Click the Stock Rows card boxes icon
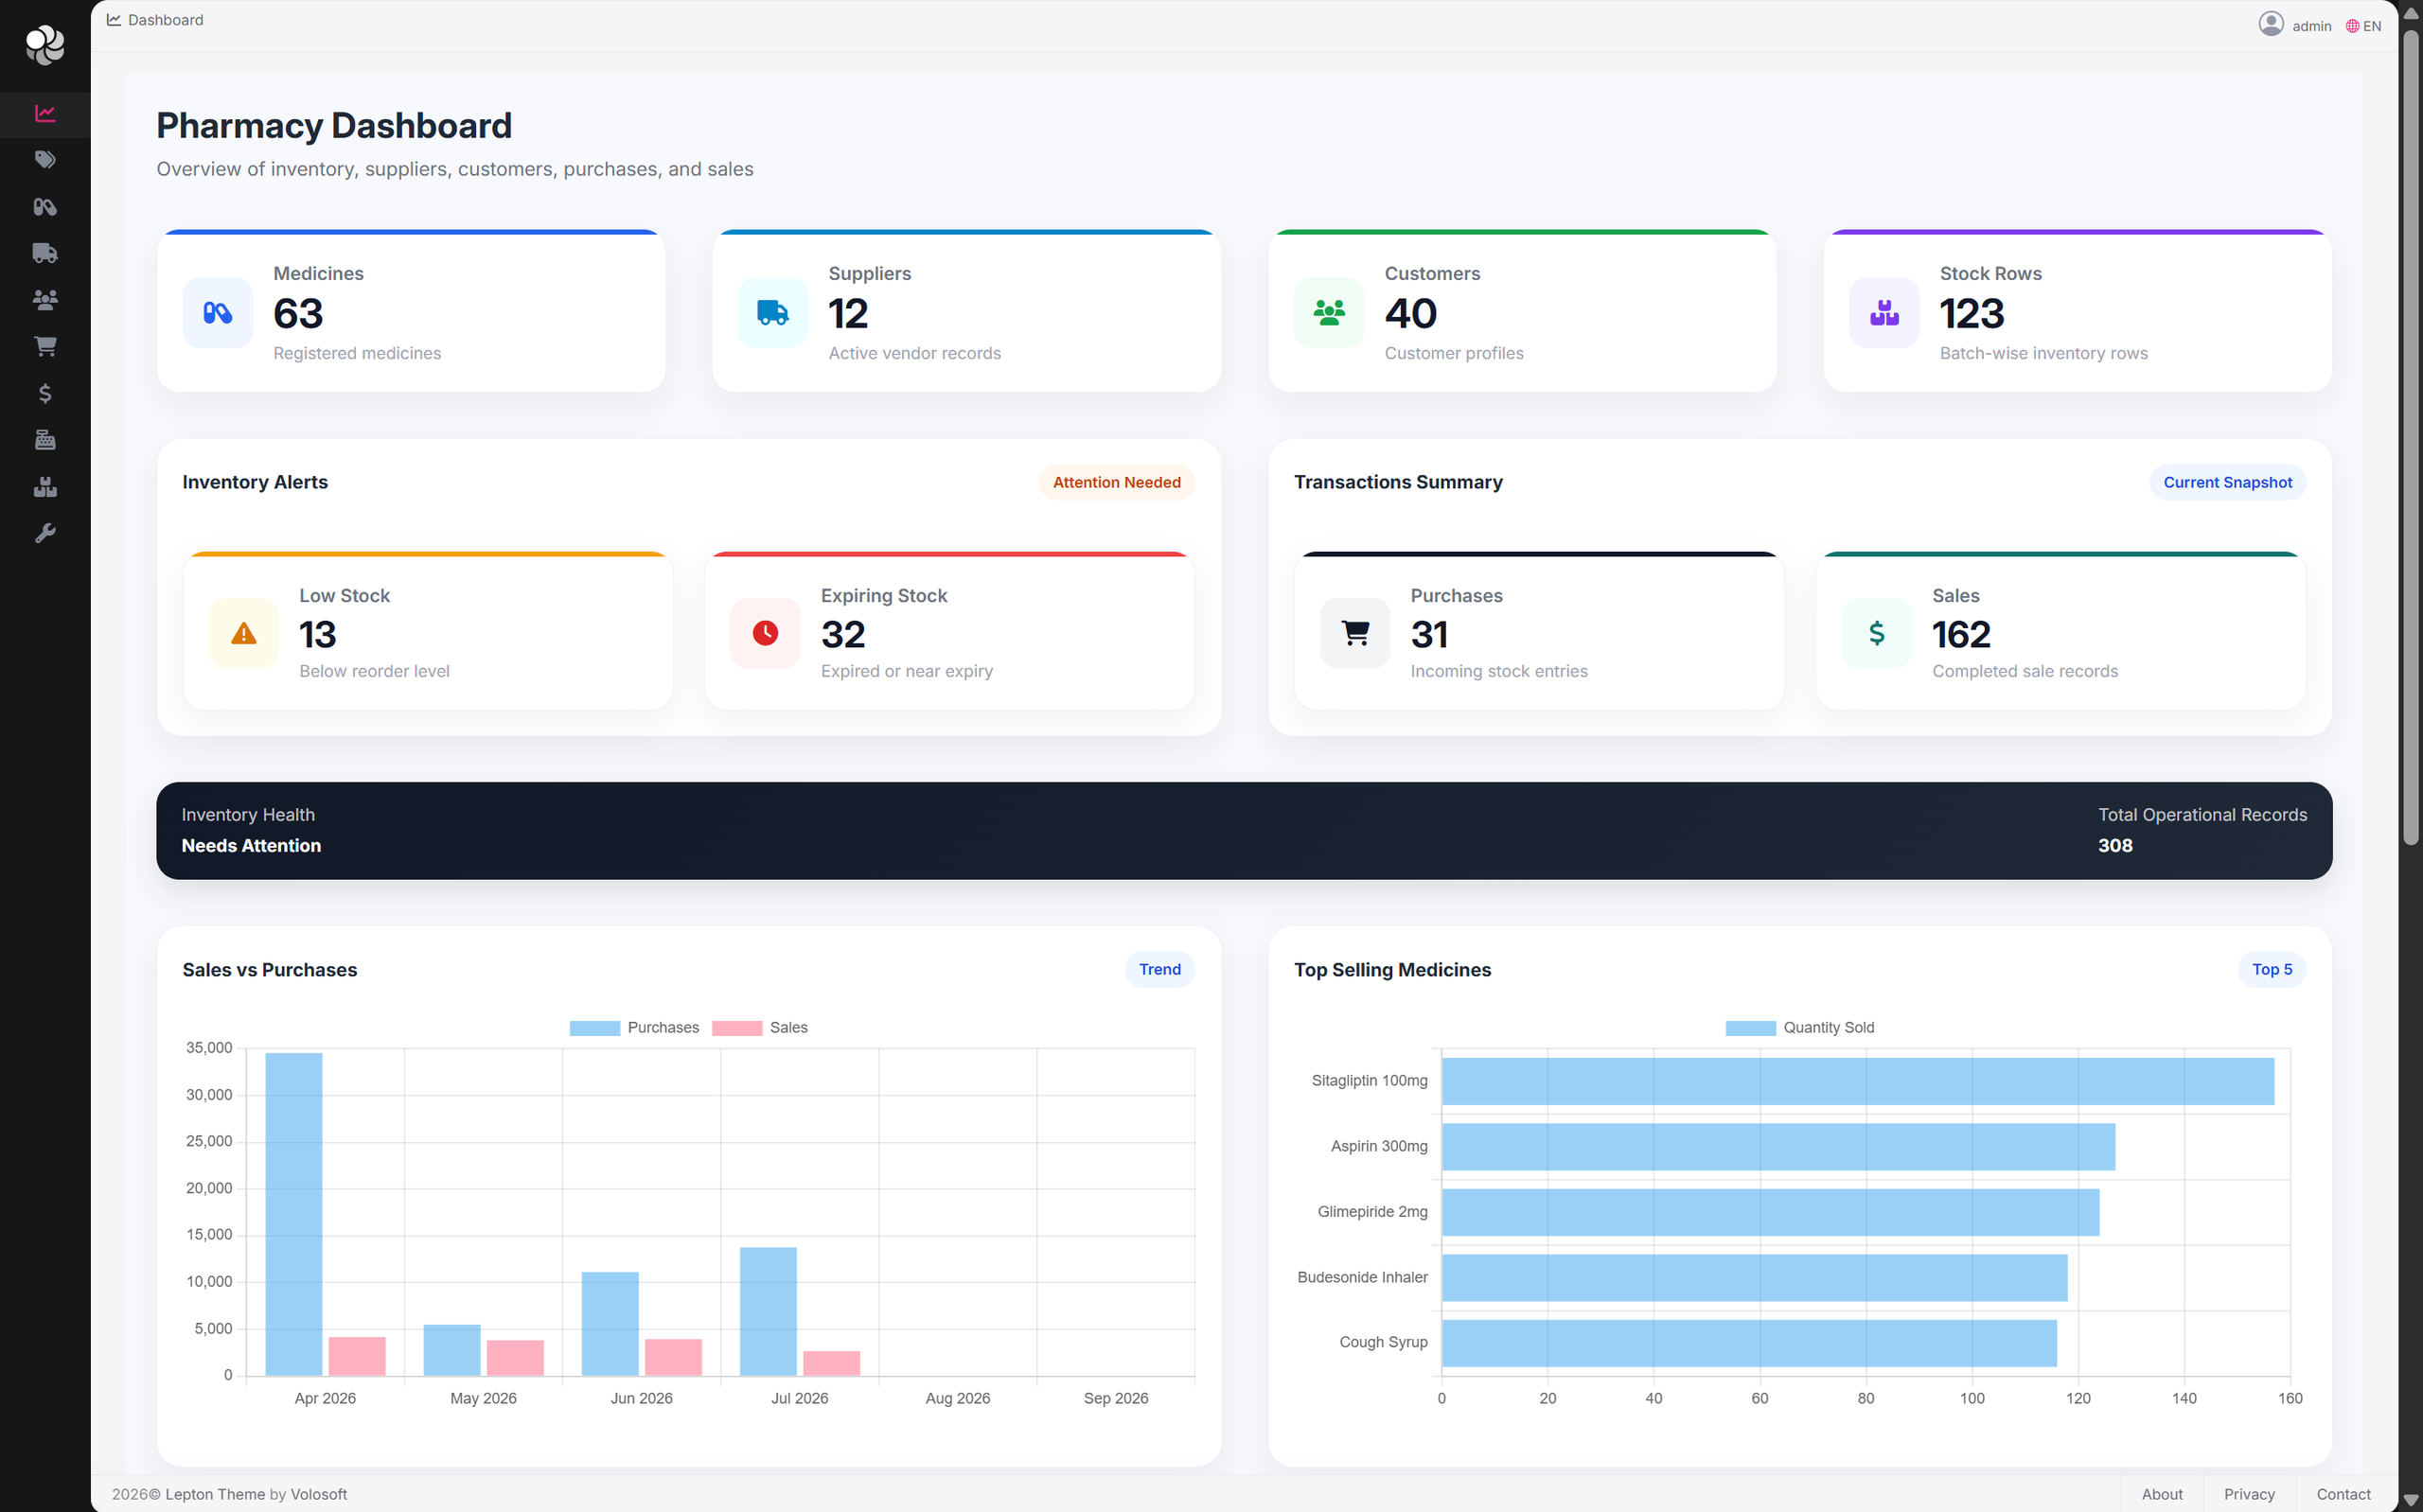The width and height of the screenshot is (2423, 1512). (x=1884, y=313)
